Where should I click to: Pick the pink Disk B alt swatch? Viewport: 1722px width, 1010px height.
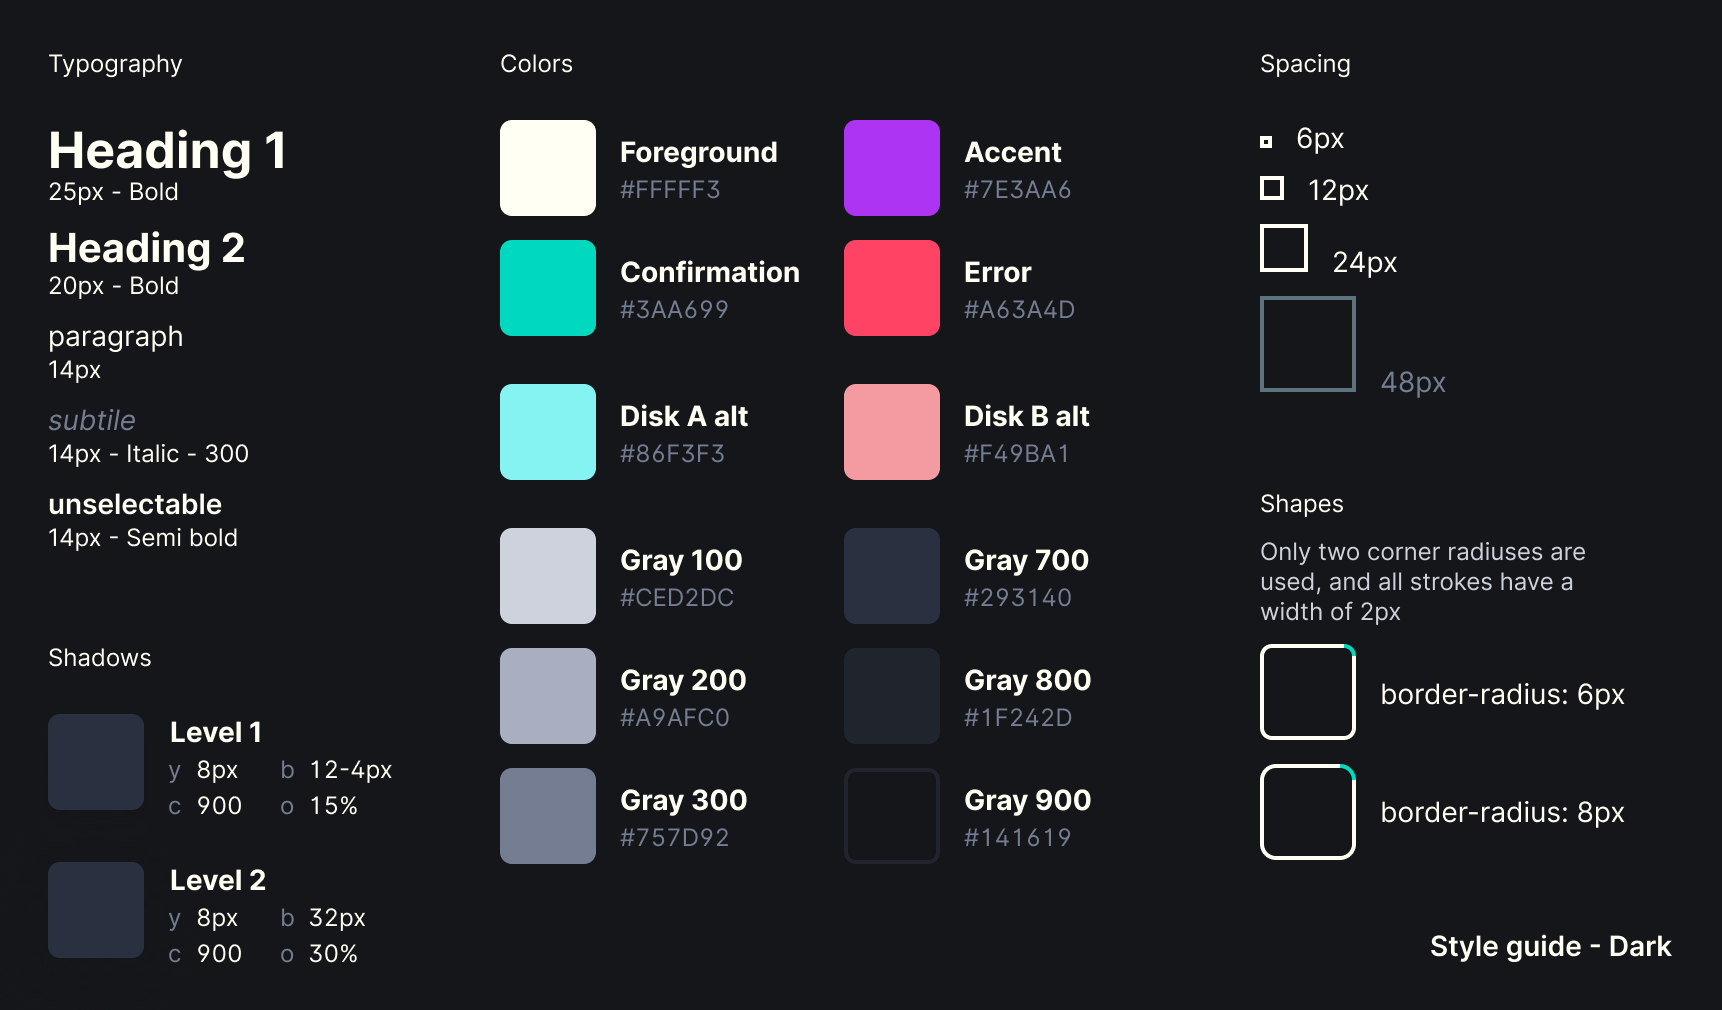pyautogui.click(x=892, y=432)
